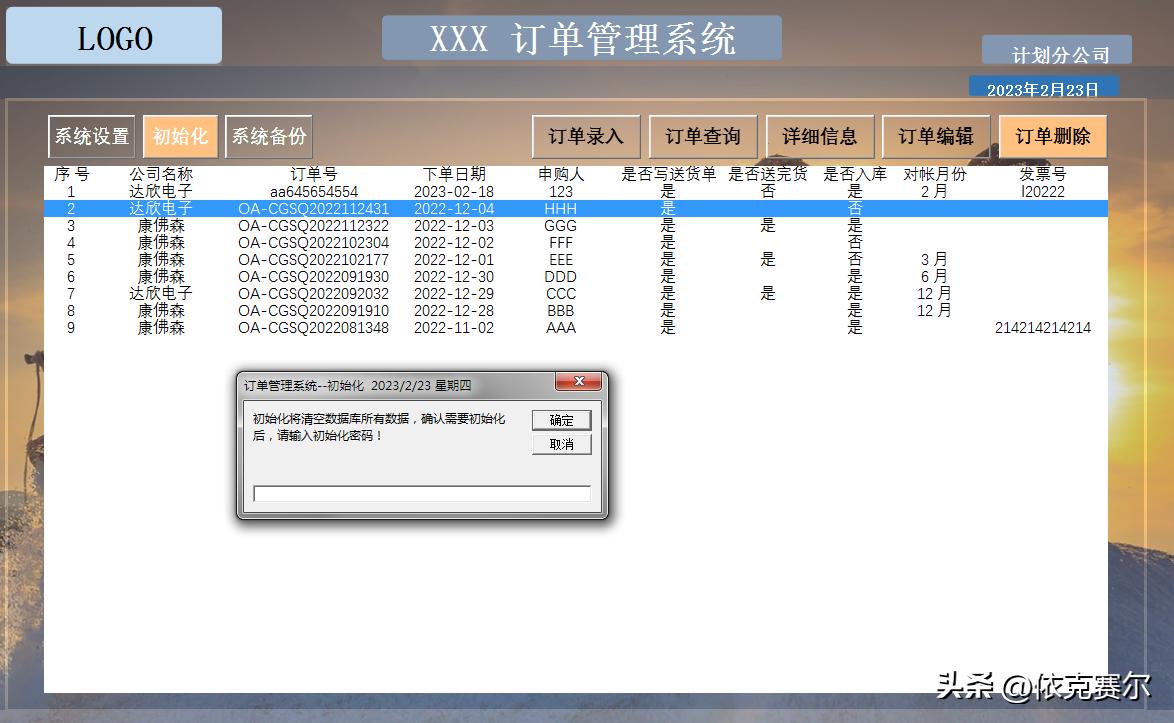Open the 订单录入 order entry form

[586, 136]
